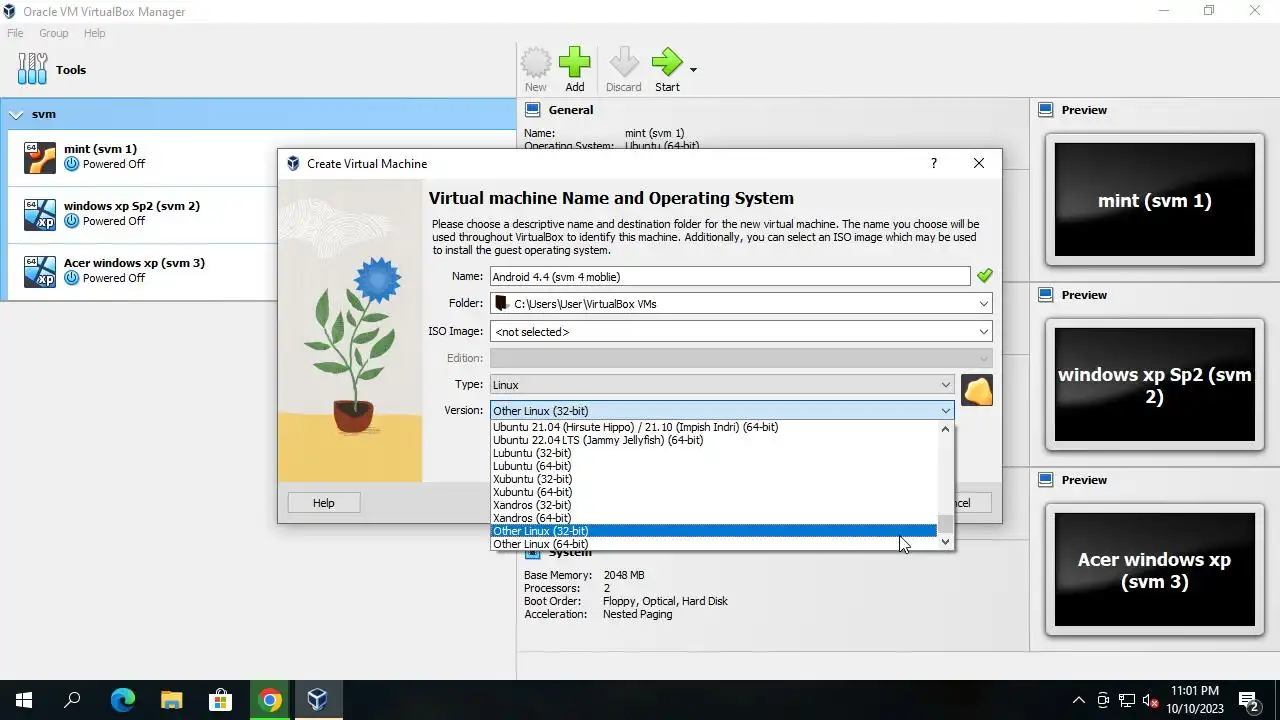
Task: Open the Group menu
Action: tap(54, 33)
